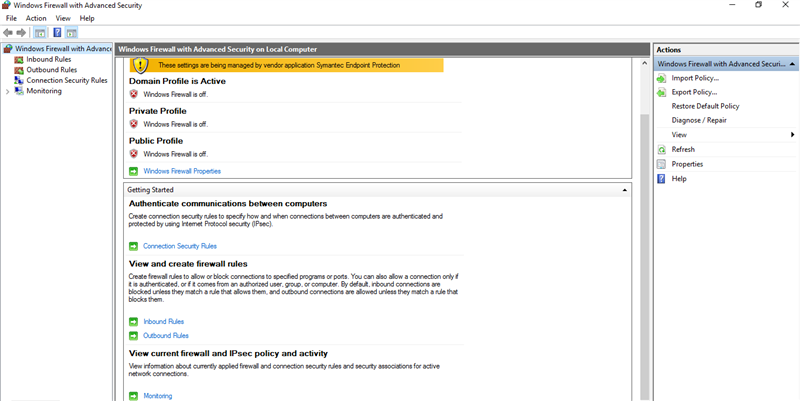The image size is (800, 401).
Task: Click the Back arrow in the toolbar
Action: point(8,32)
